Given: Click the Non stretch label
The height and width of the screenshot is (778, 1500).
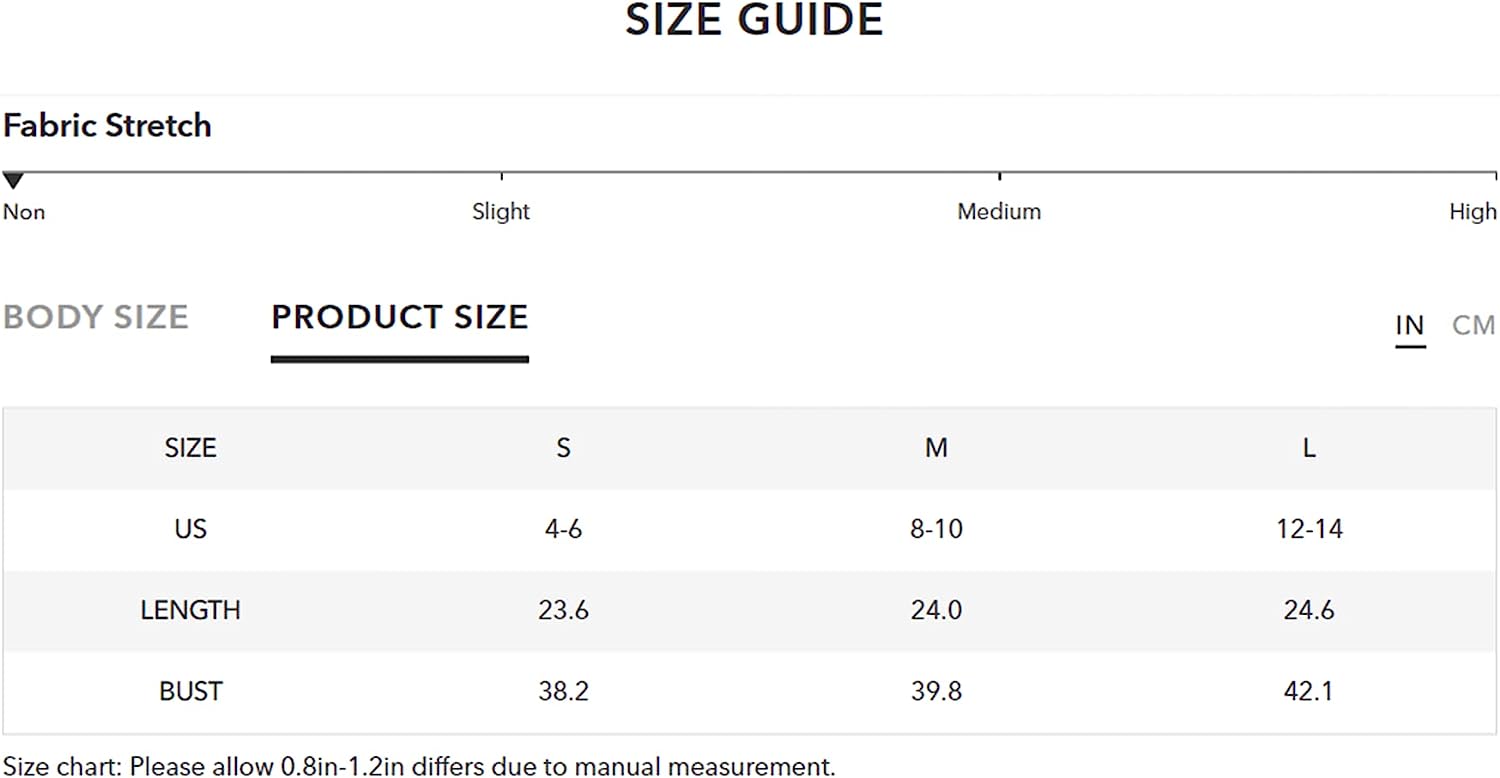Looking at the screenshot, I should point(24,212).
